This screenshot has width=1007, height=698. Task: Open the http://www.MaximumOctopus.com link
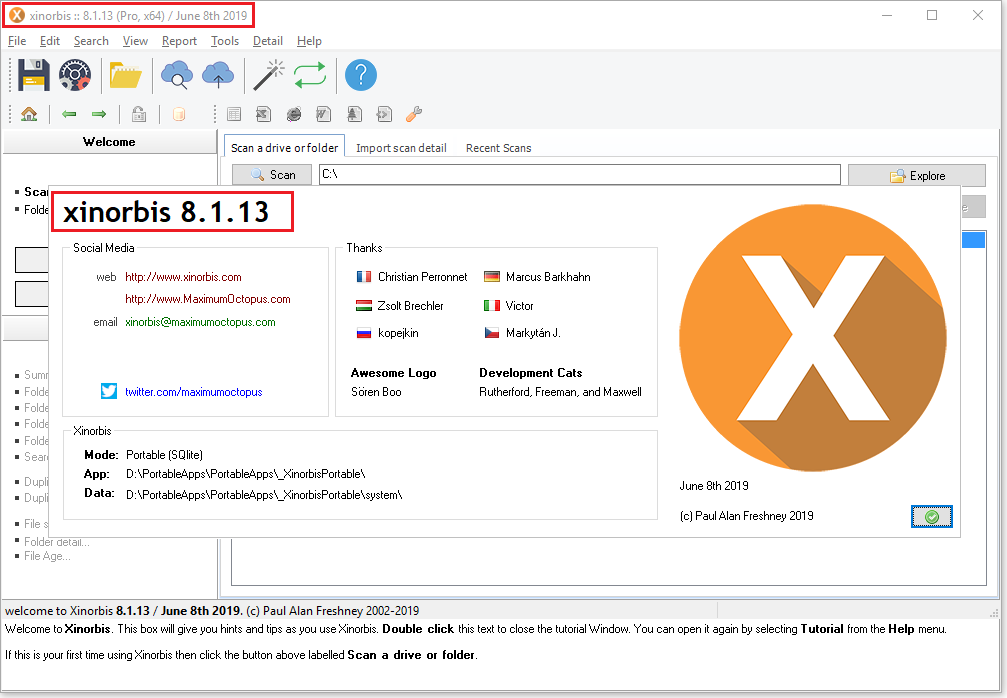[207, 299]
